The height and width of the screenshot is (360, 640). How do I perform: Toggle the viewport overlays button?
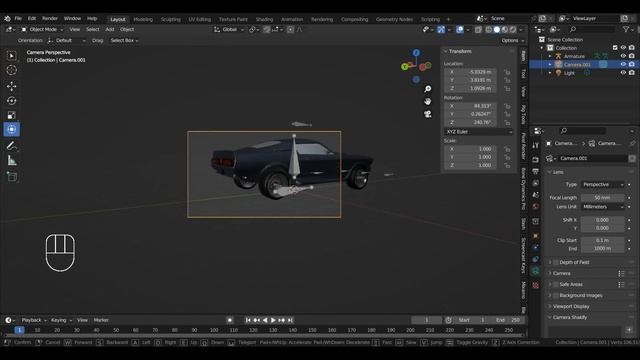[x=460, y=29]
